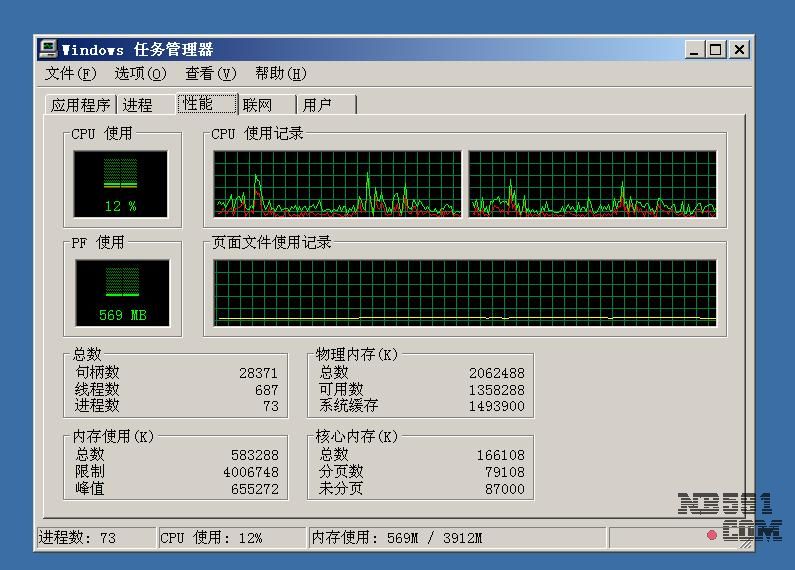Click the PF usage meter showing 569 MB

coord(122,293)
